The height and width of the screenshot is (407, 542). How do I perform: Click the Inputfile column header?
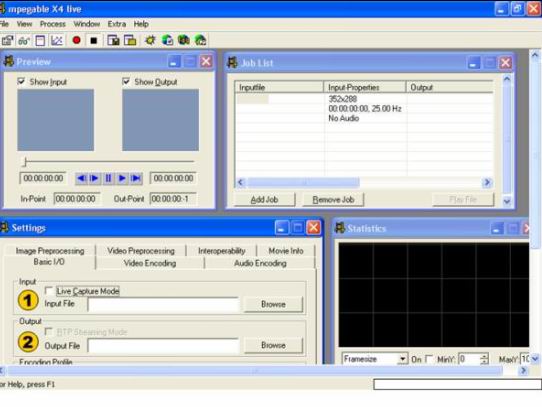coord(279,87)
